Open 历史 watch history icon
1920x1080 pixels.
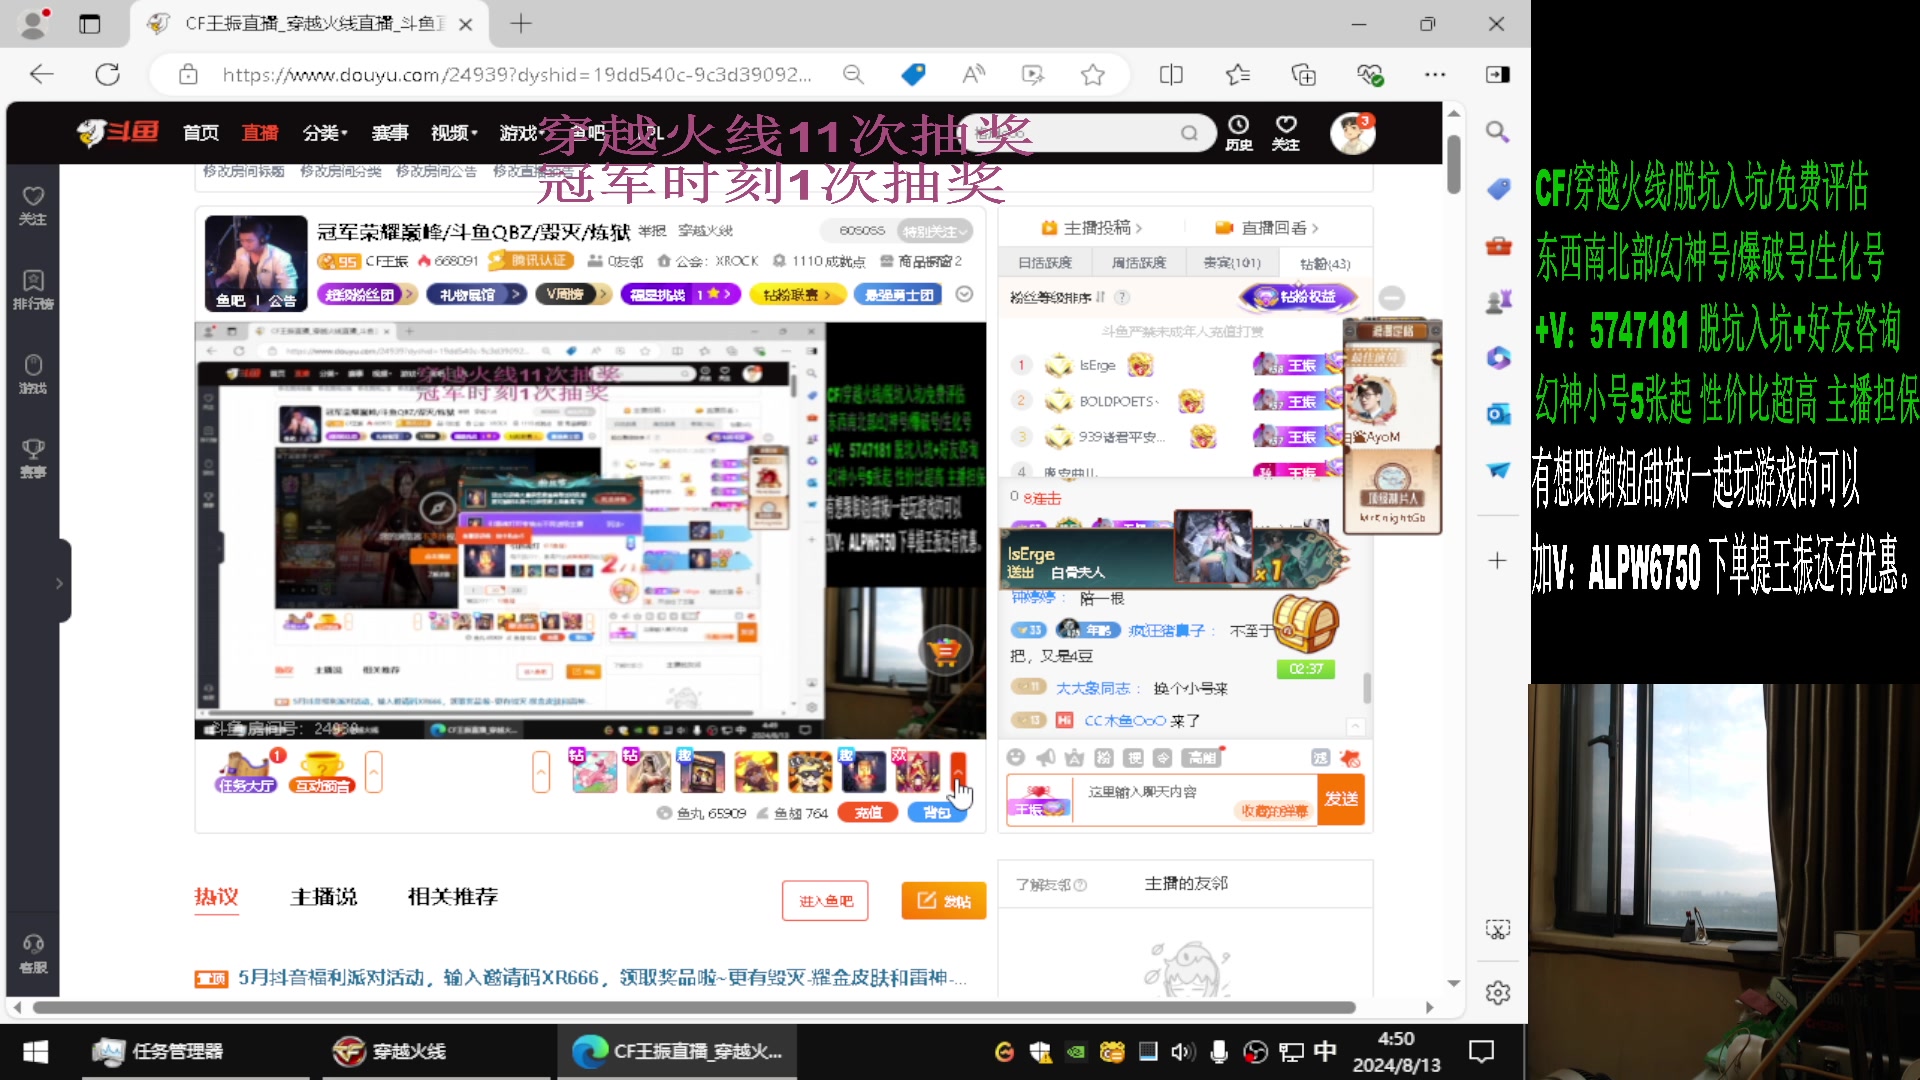(1239, 132)
